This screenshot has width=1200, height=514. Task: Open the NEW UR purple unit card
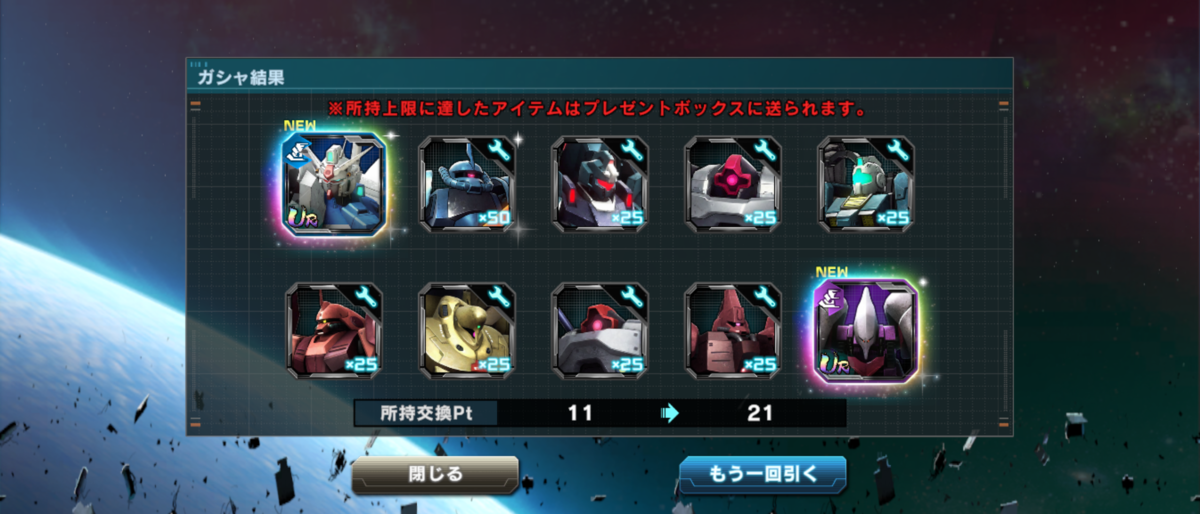[x=866, y=331]
